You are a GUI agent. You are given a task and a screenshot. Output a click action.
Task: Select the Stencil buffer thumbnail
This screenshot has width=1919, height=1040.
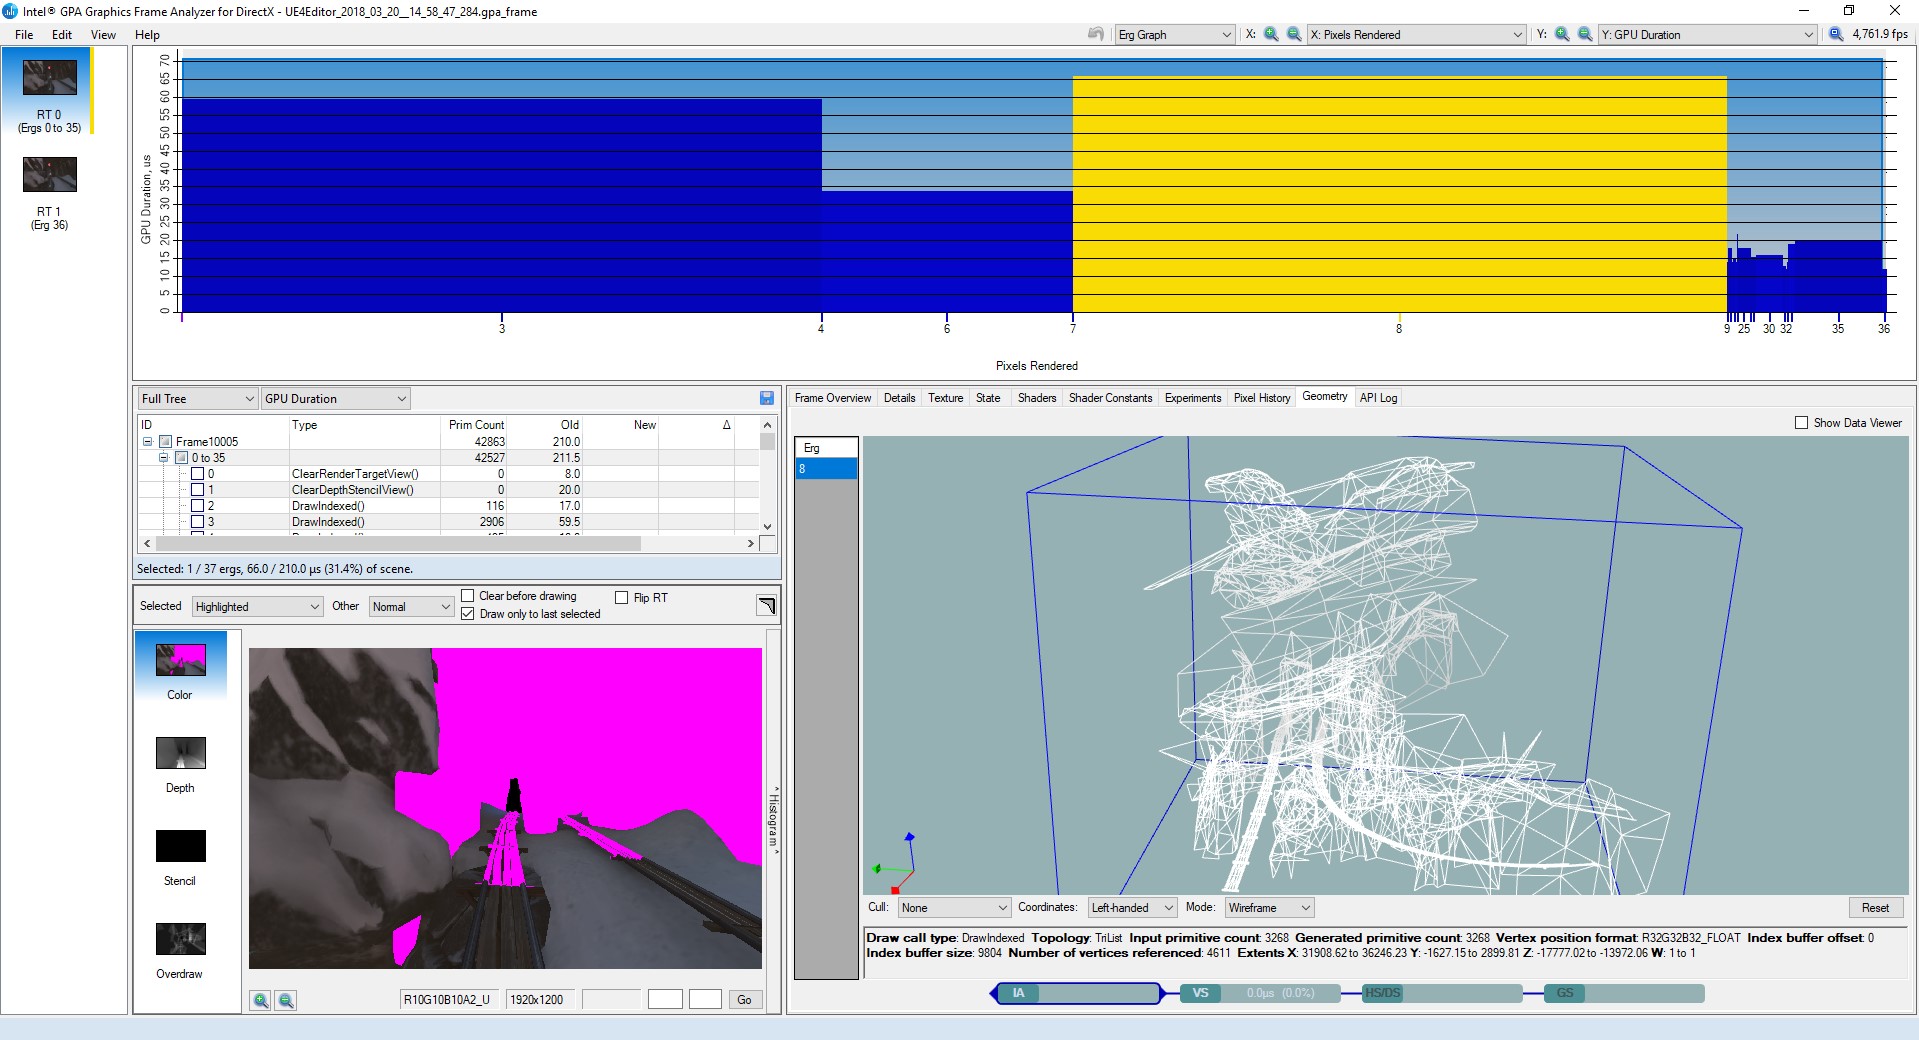tap(180, 846)
